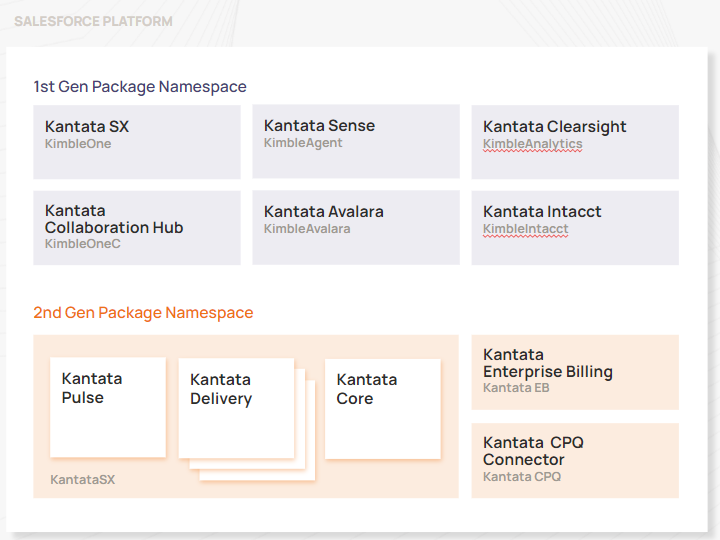Select the 1st Gen Package Namespace heading
This screenshot has width=720, height=540.
click(140, 86)
